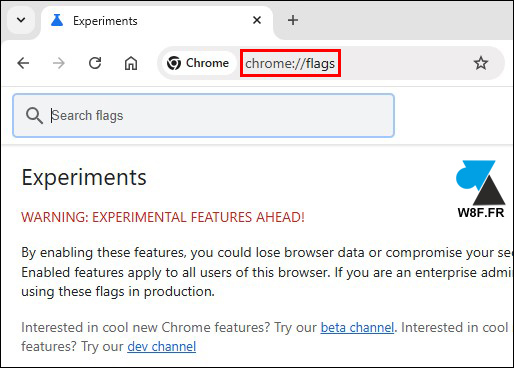Focus the Search flags field
Image resolution: width=514 pixels, height=368 pixels.
pos(204,116)
